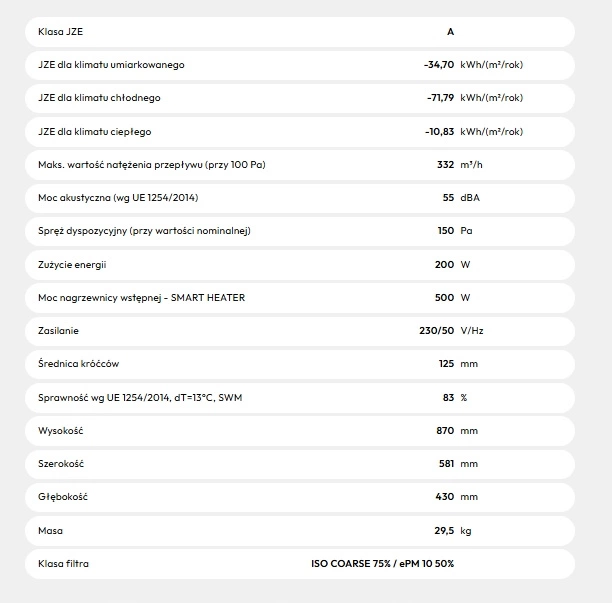Click 'Moc nagrzewnicy wstępnej - SMART HEATER' label
This screenshot has height=603, width=612.
[x=141, y=297]
